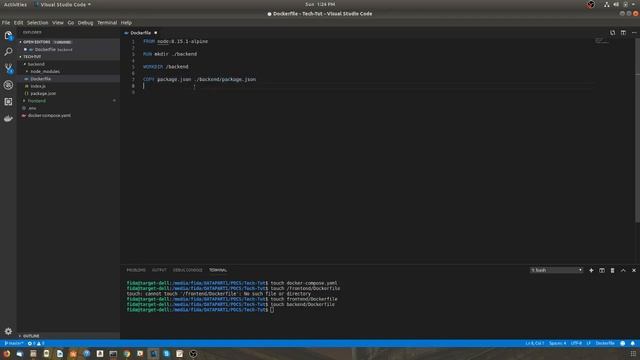640x360 pixels.
Task: Open the Docker view (whale icon)
Action: [x=8, y=118]
